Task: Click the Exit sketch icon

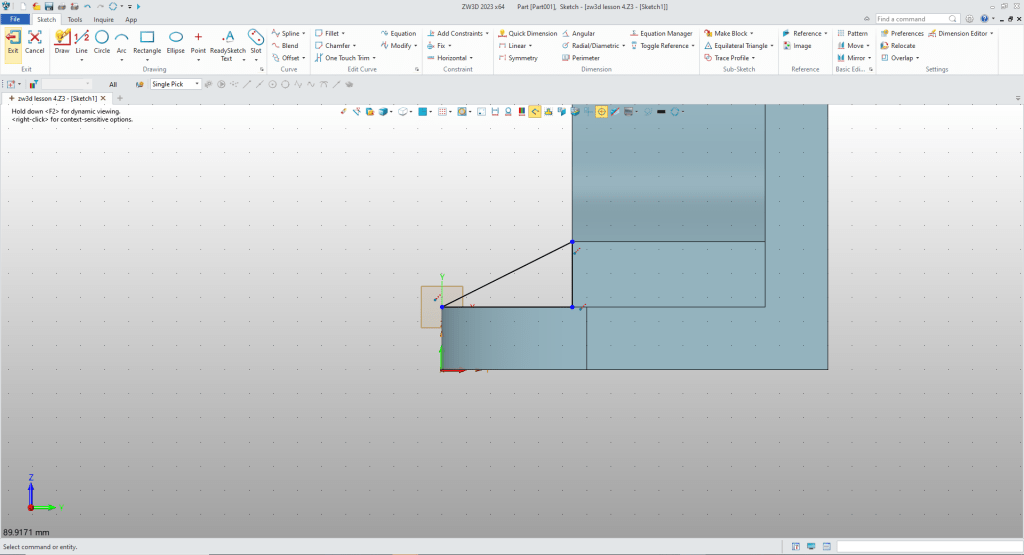Action: tap(13, 40)
